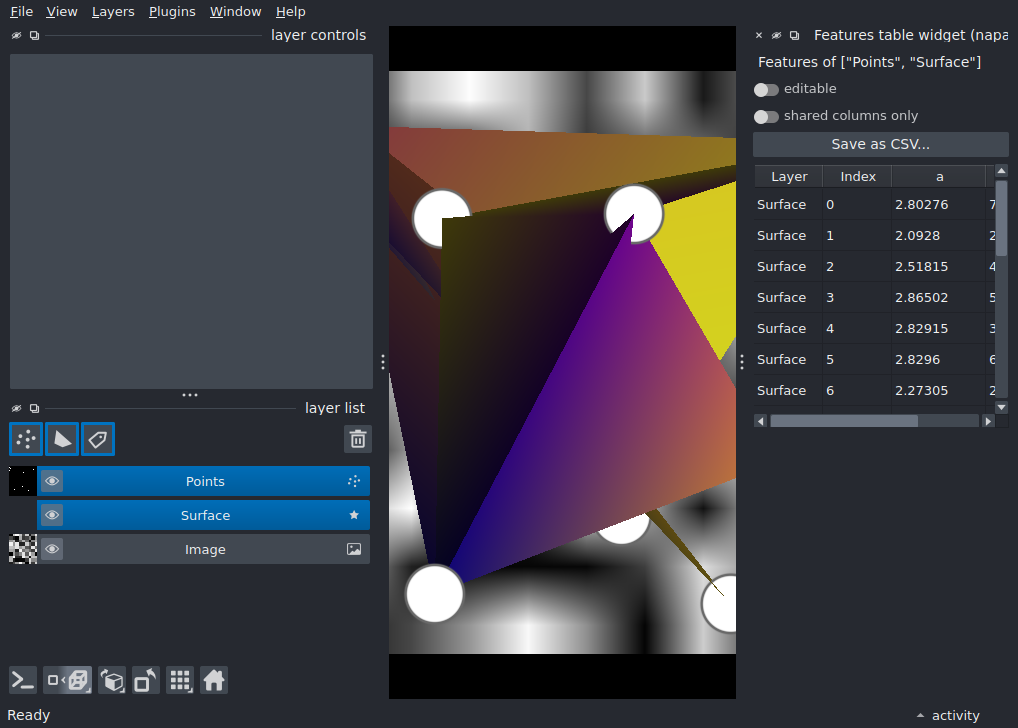Add a new labels layer
1018x728 pixels.
click(x=98, y=440)
